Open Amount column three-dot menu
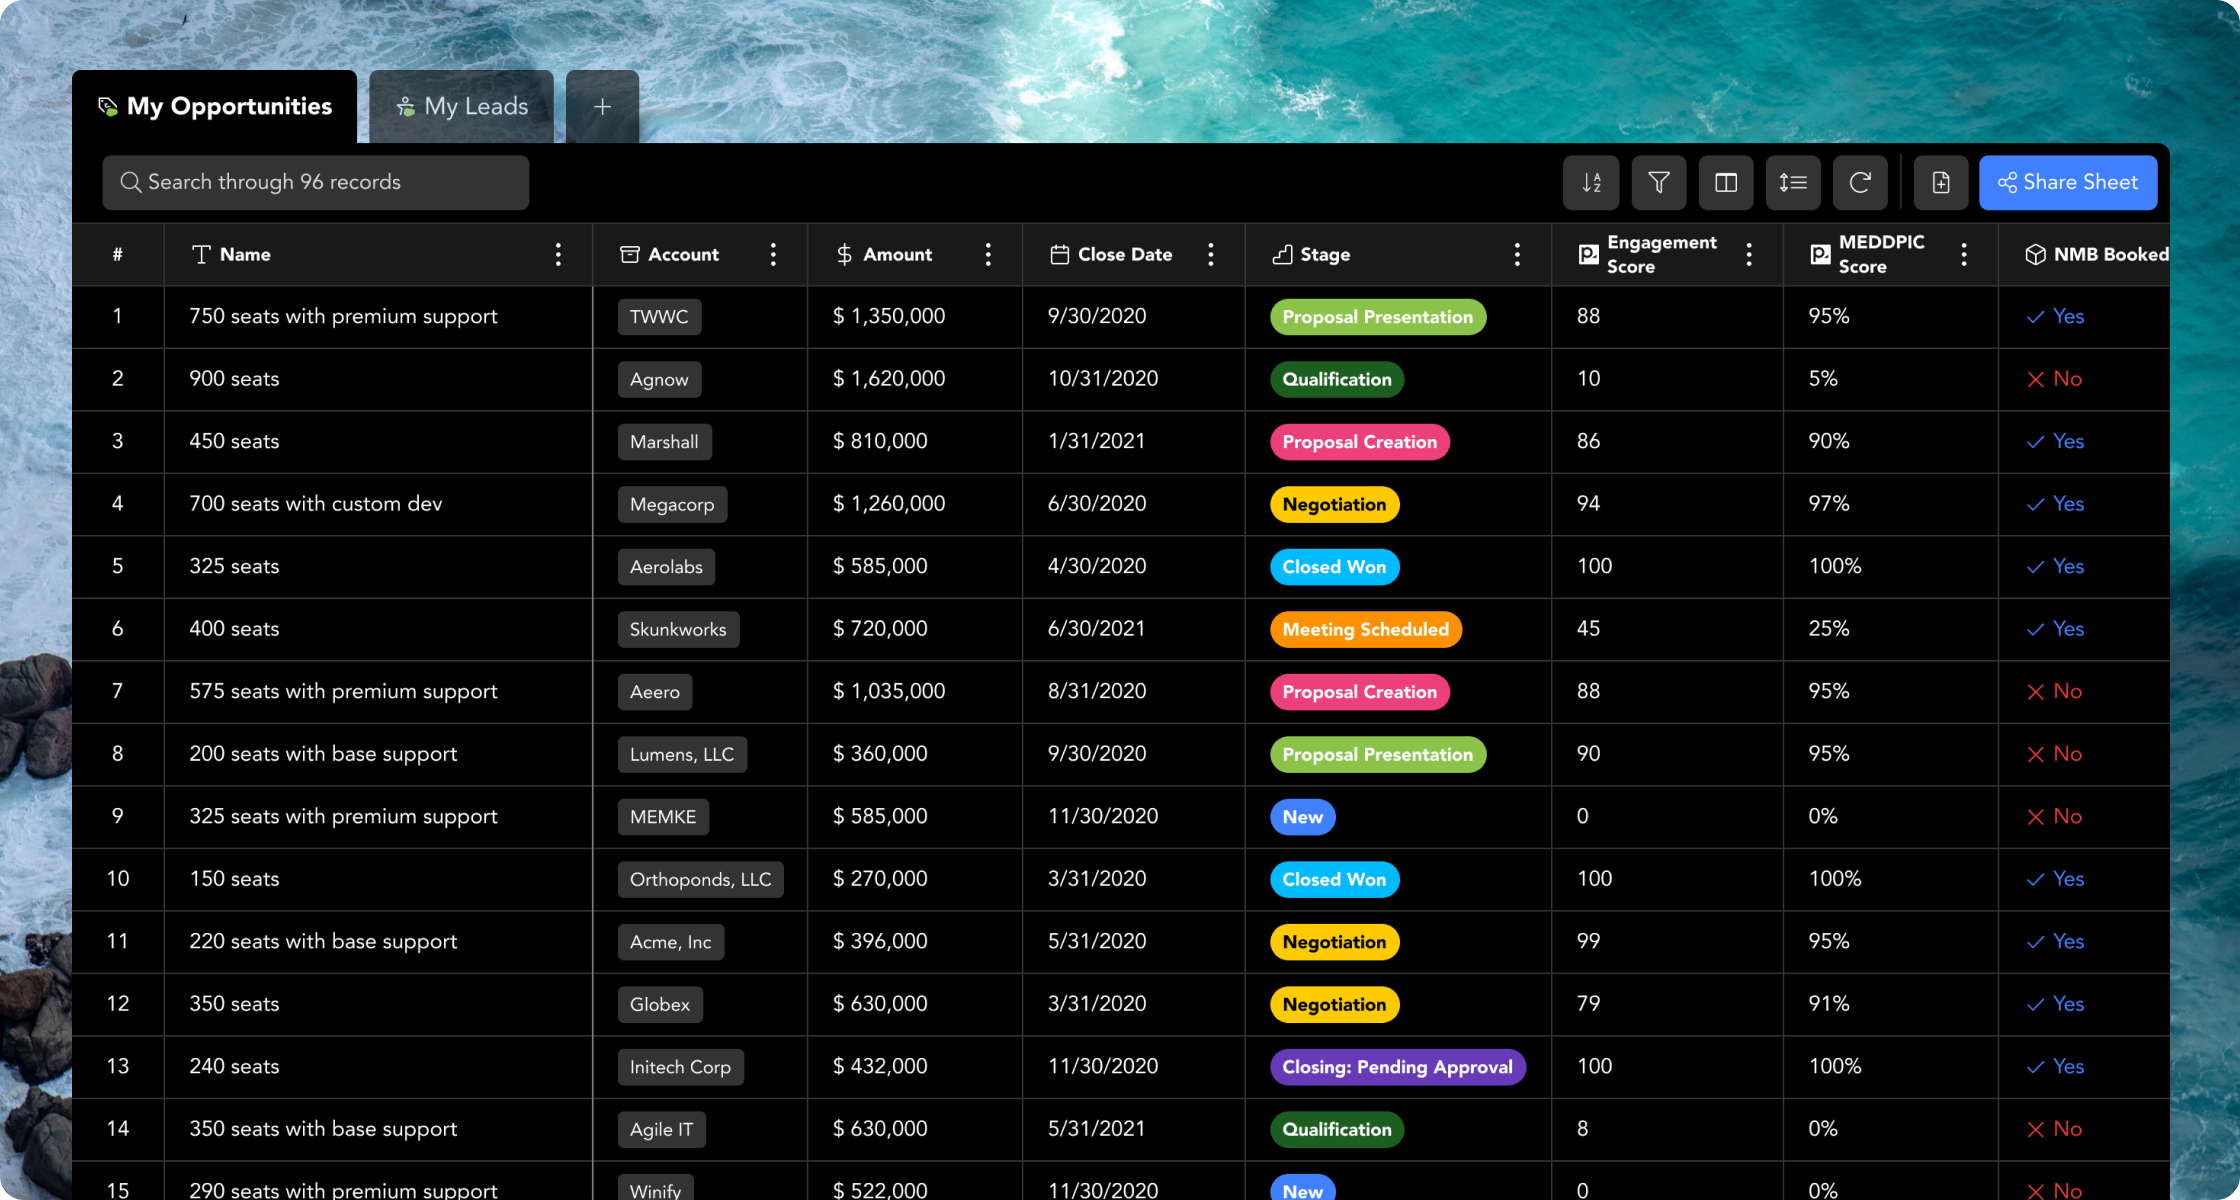Screen dimensions: 2240x1200 [x=988, y=255]
